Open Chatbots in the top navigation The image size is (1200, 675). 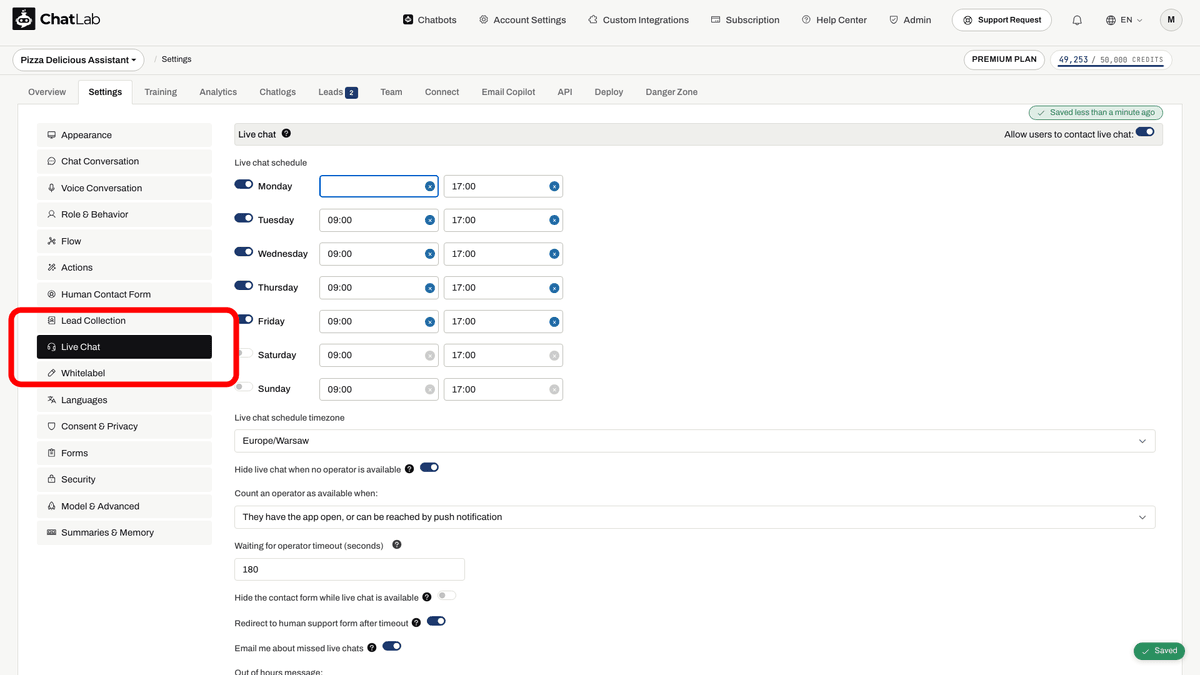[430, 20]
